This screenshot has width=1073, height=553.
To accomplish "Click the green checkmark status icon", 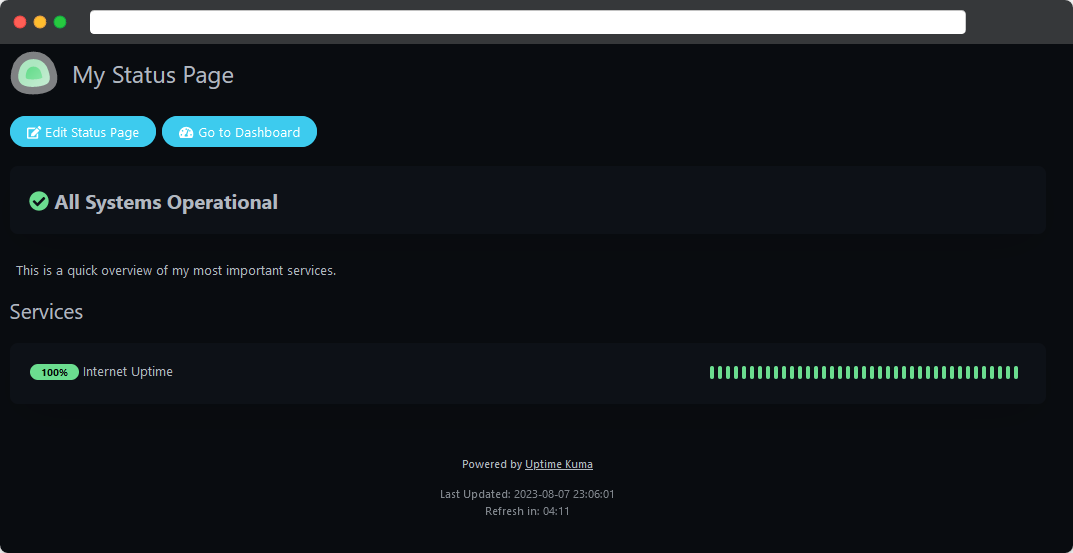I will point(39,201).
